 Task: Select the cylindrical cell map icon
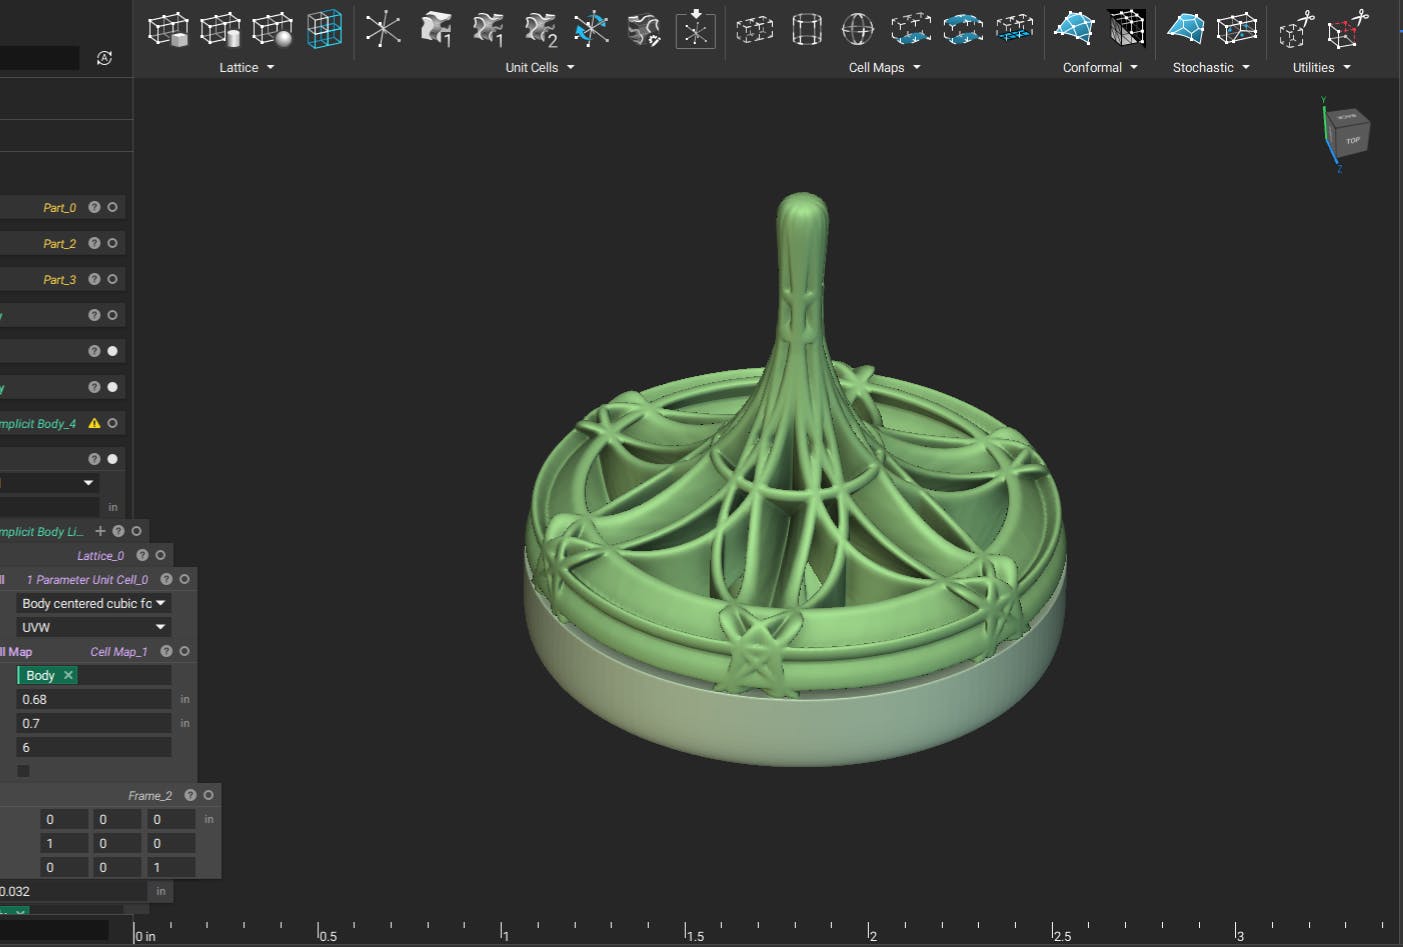coord(806,30)
